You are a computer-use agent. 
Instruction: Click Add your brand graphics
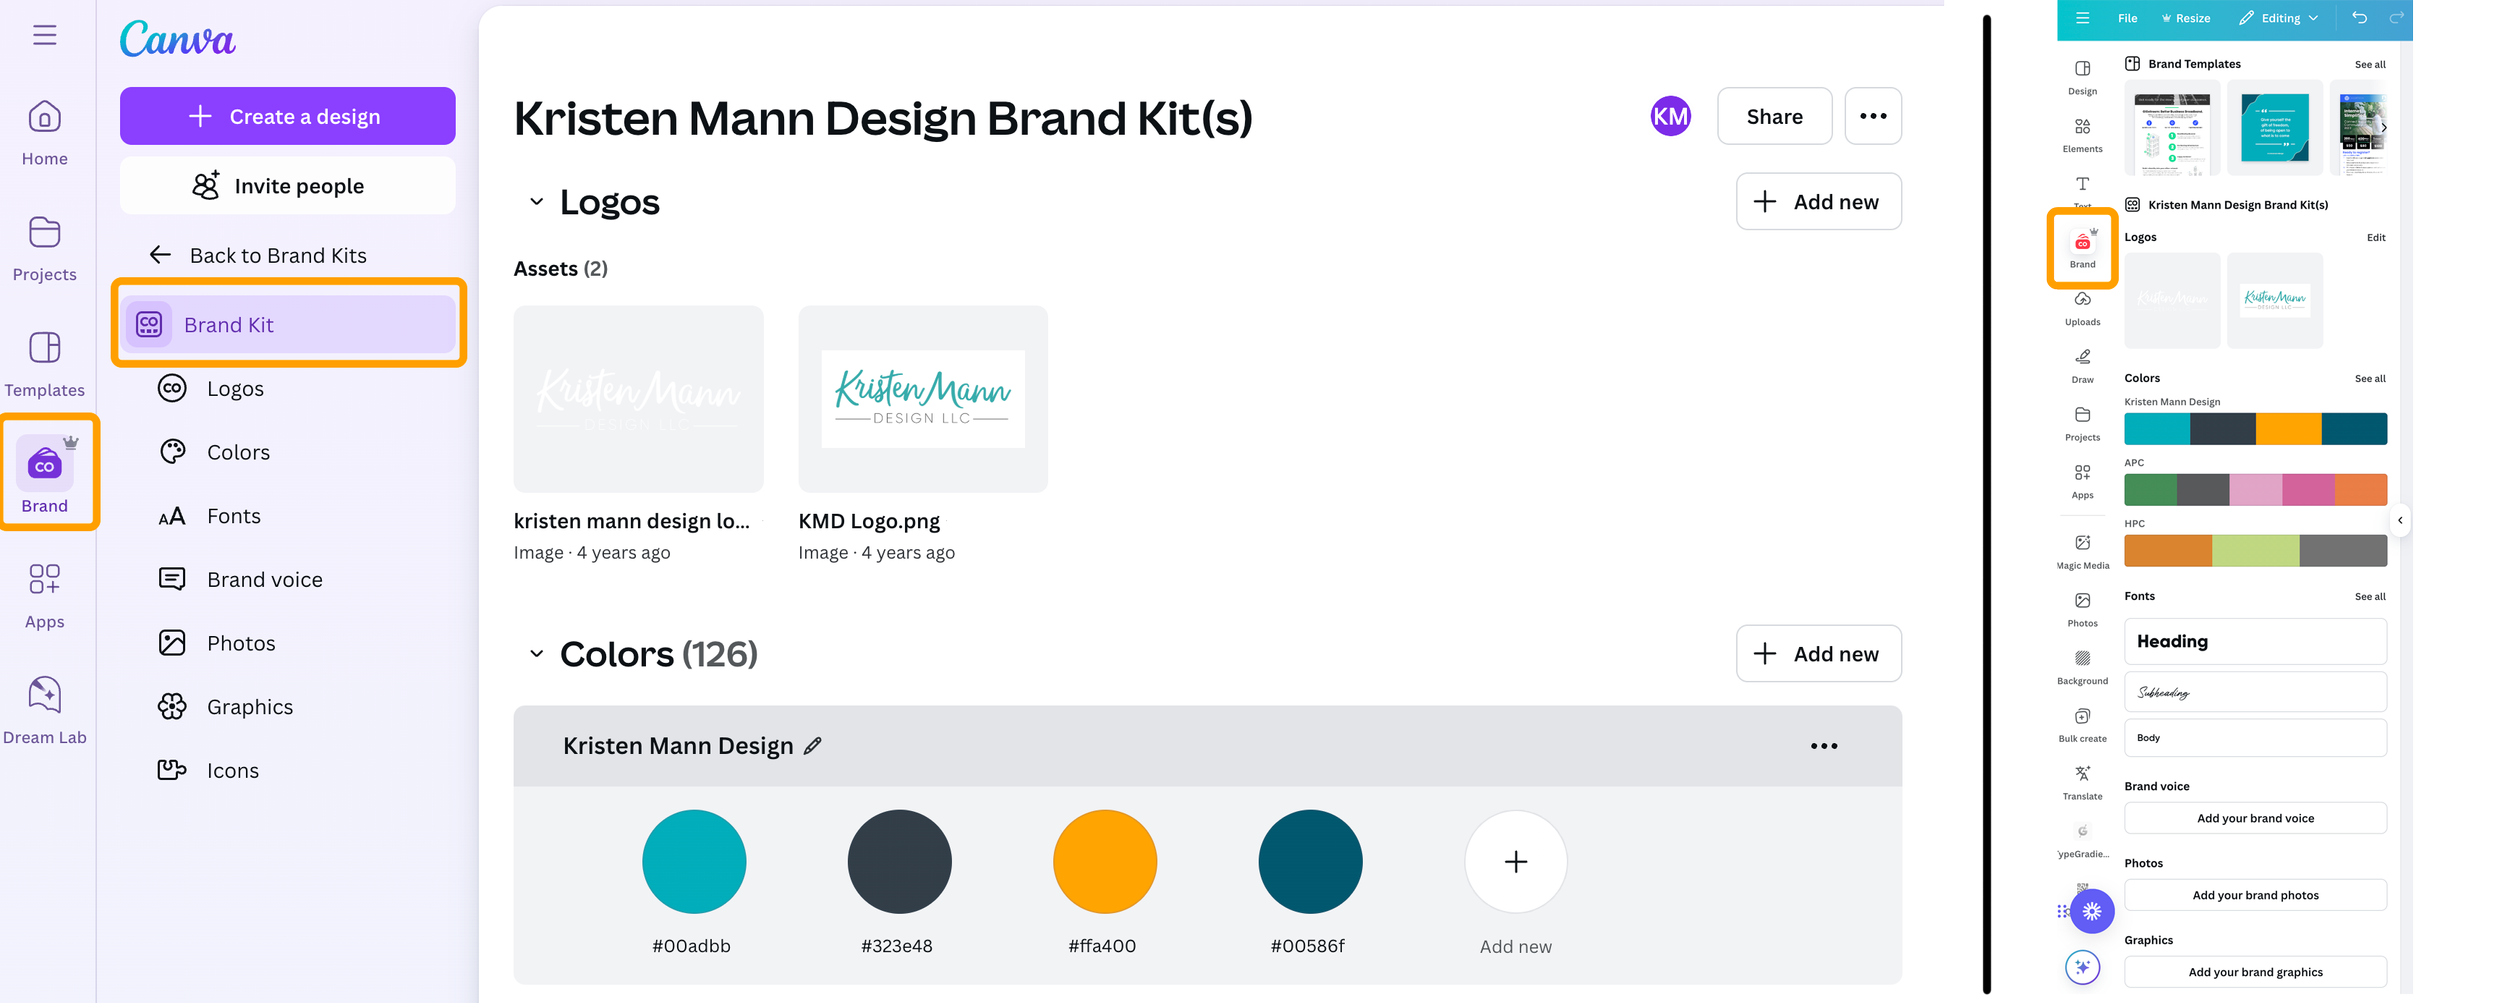coord(2256,972)
